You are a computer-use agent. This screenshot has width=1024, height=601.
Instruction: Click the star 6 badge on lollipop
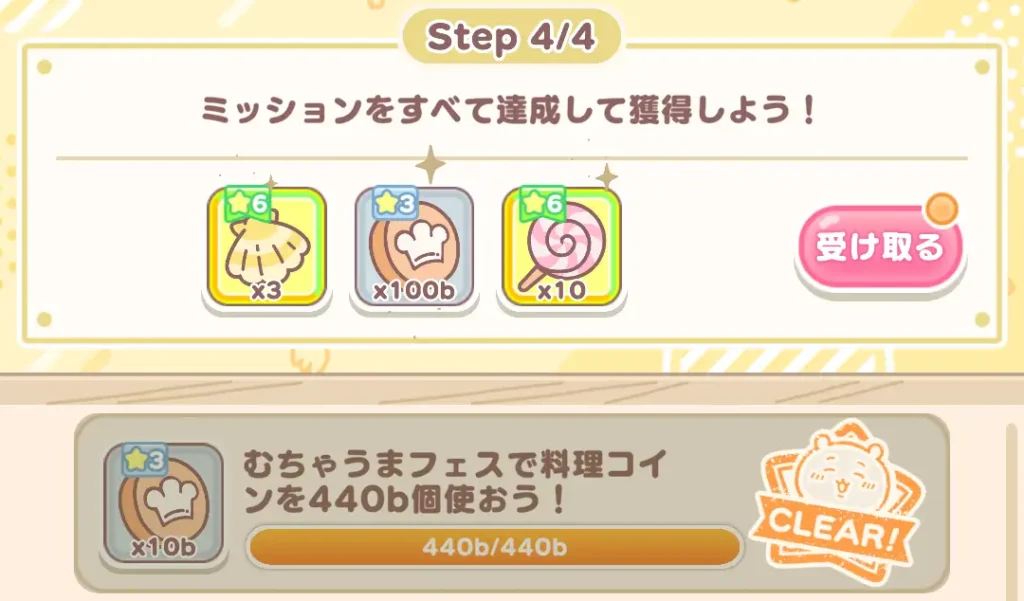[542, 203]
